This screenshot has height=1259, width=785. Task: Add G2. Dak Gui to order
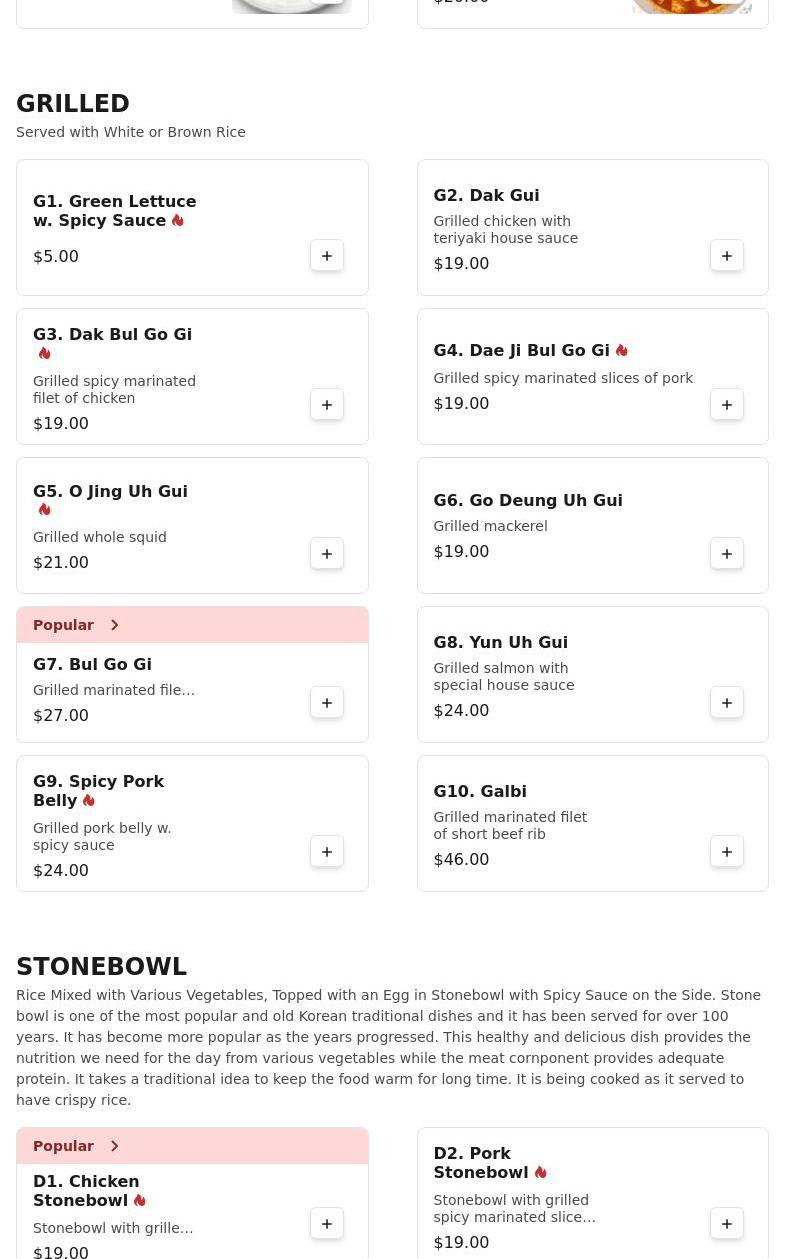click(x=727, y=256)
